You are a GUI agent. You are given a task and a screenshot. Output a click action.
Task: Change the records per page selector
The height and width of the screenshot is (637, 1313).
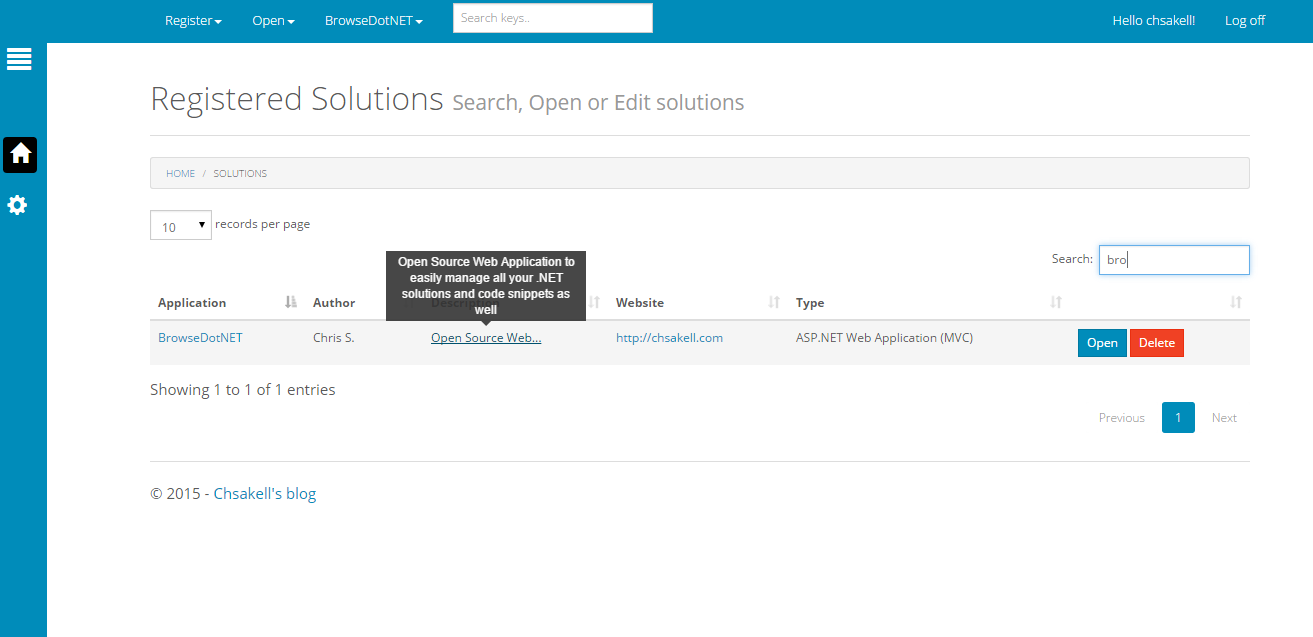point(181,226)
